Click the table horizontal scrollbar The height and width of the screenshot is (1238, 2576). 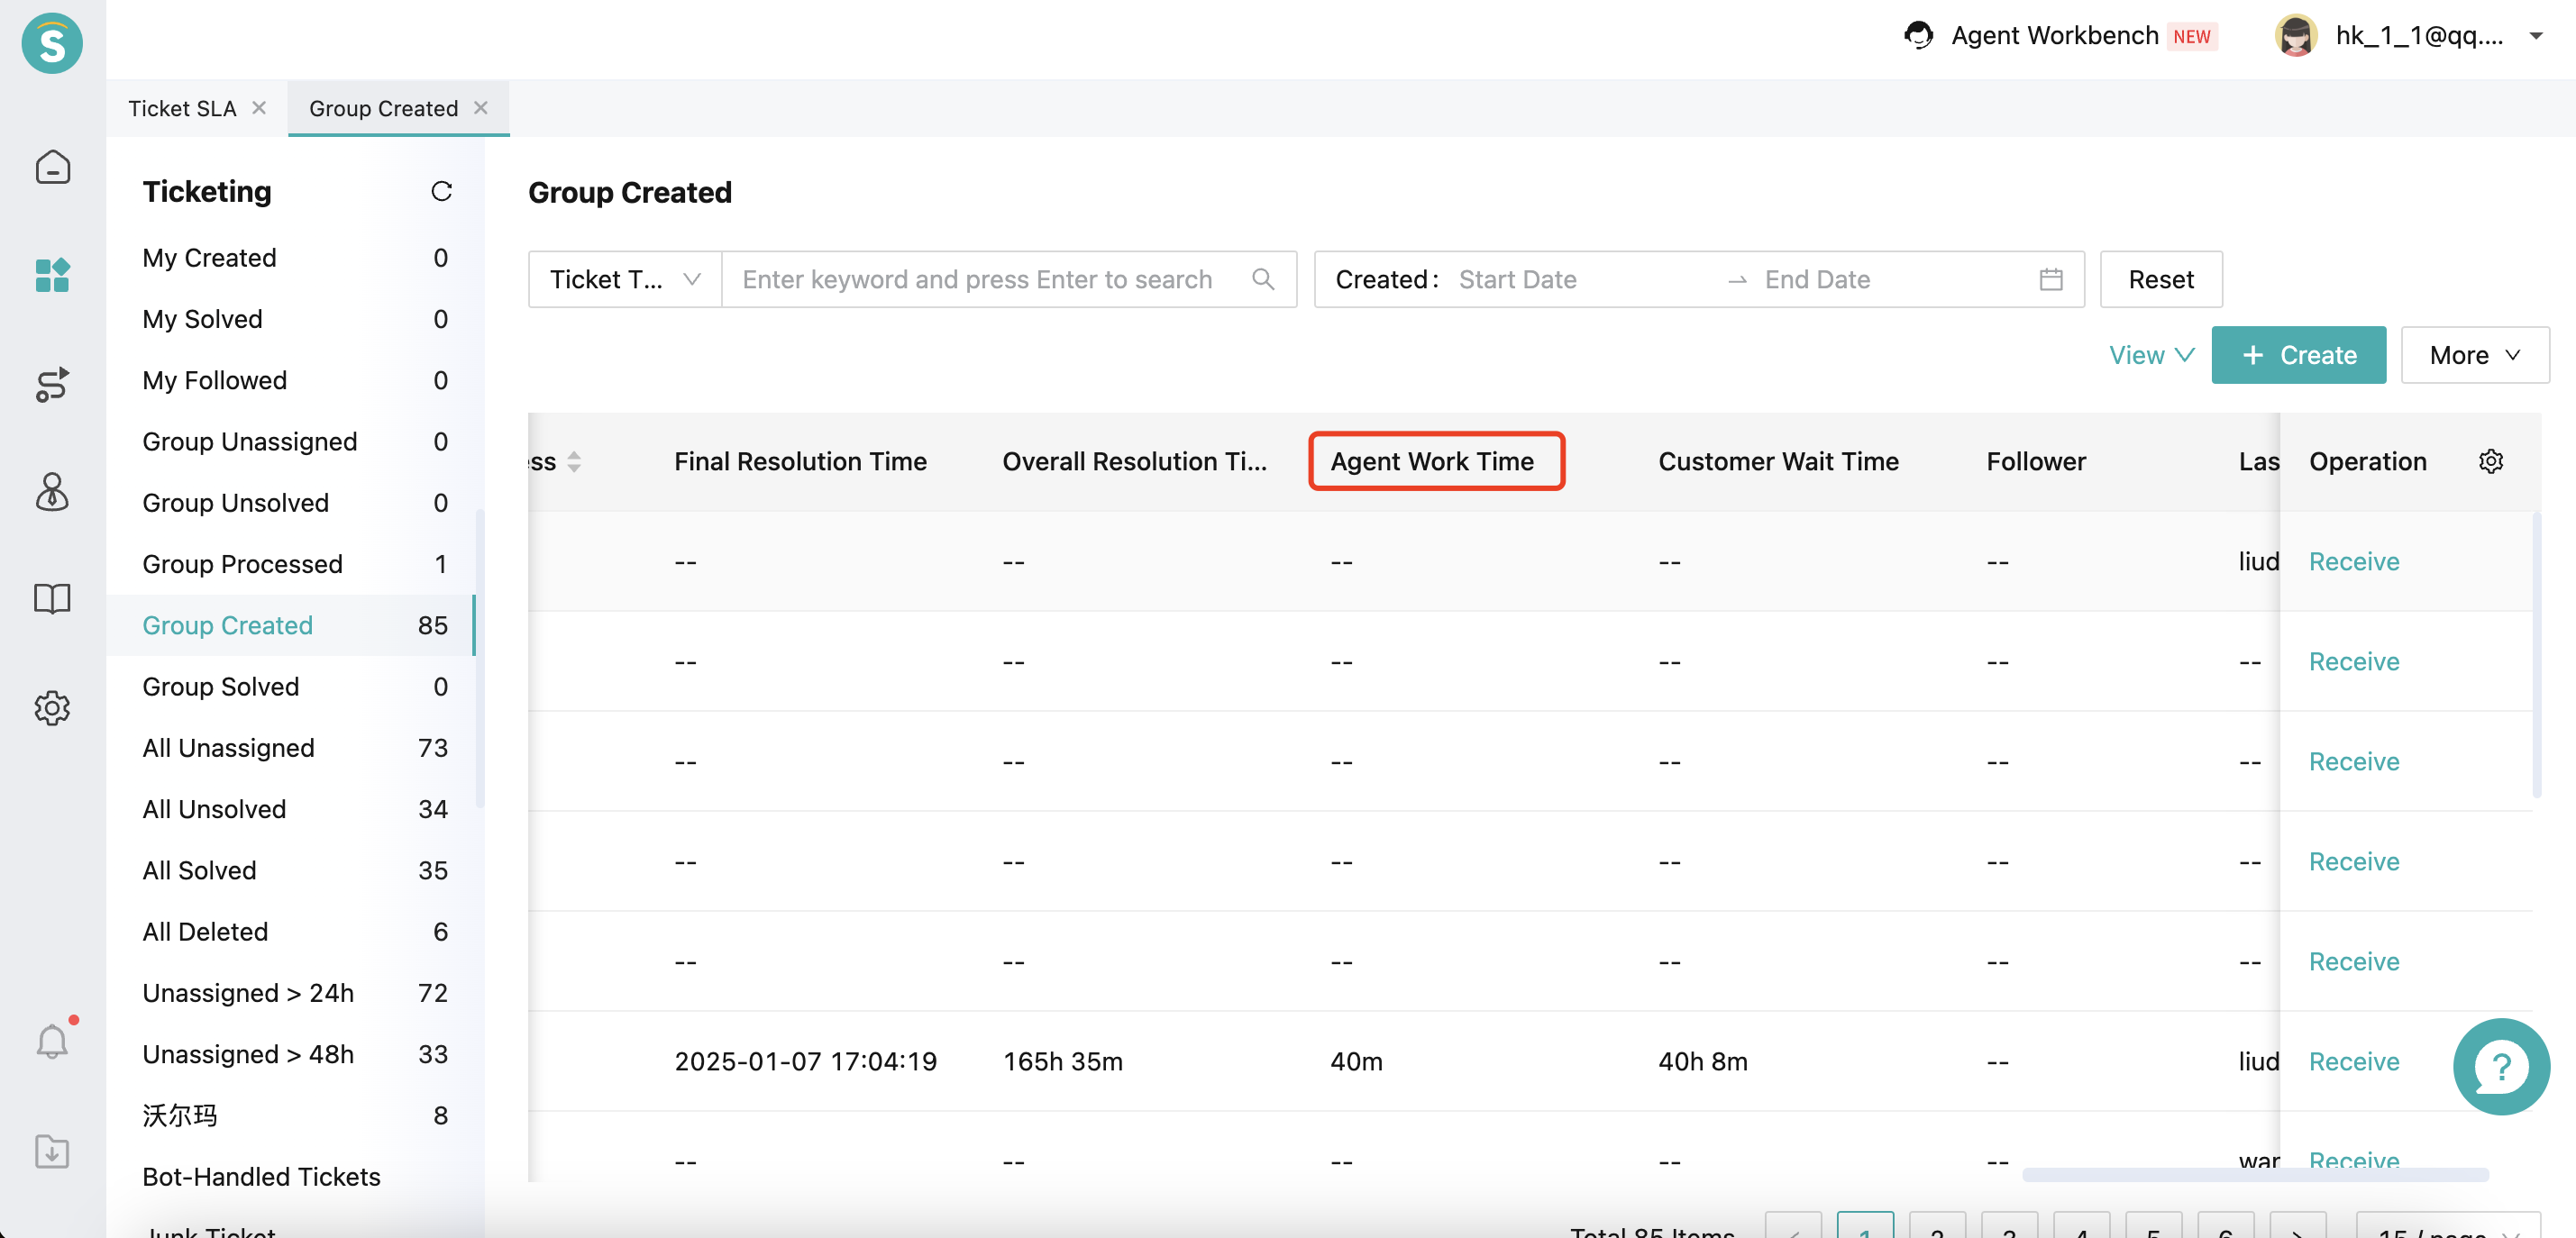[2255, 1174]
